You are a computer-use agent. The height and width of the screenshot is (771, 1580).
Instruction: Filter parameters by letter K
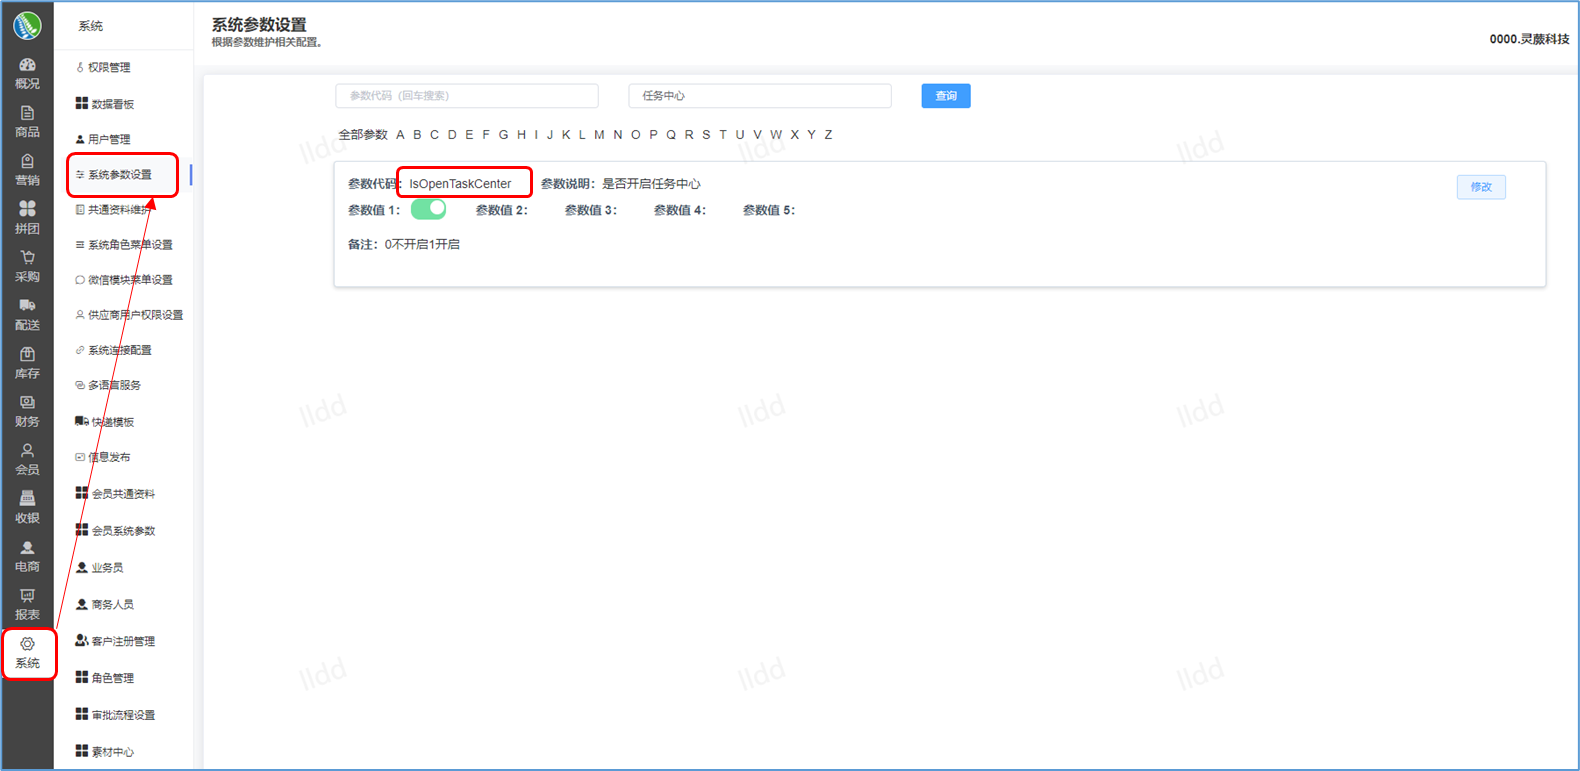[566, 135]
